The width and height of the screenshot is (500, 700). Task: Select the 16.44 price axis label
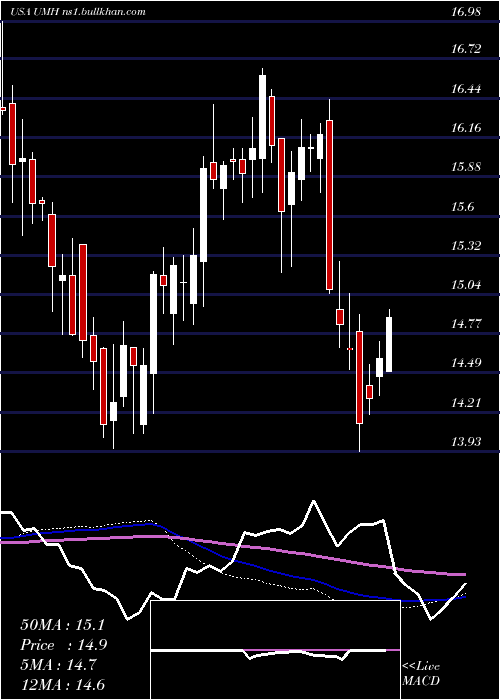(466, 89)
